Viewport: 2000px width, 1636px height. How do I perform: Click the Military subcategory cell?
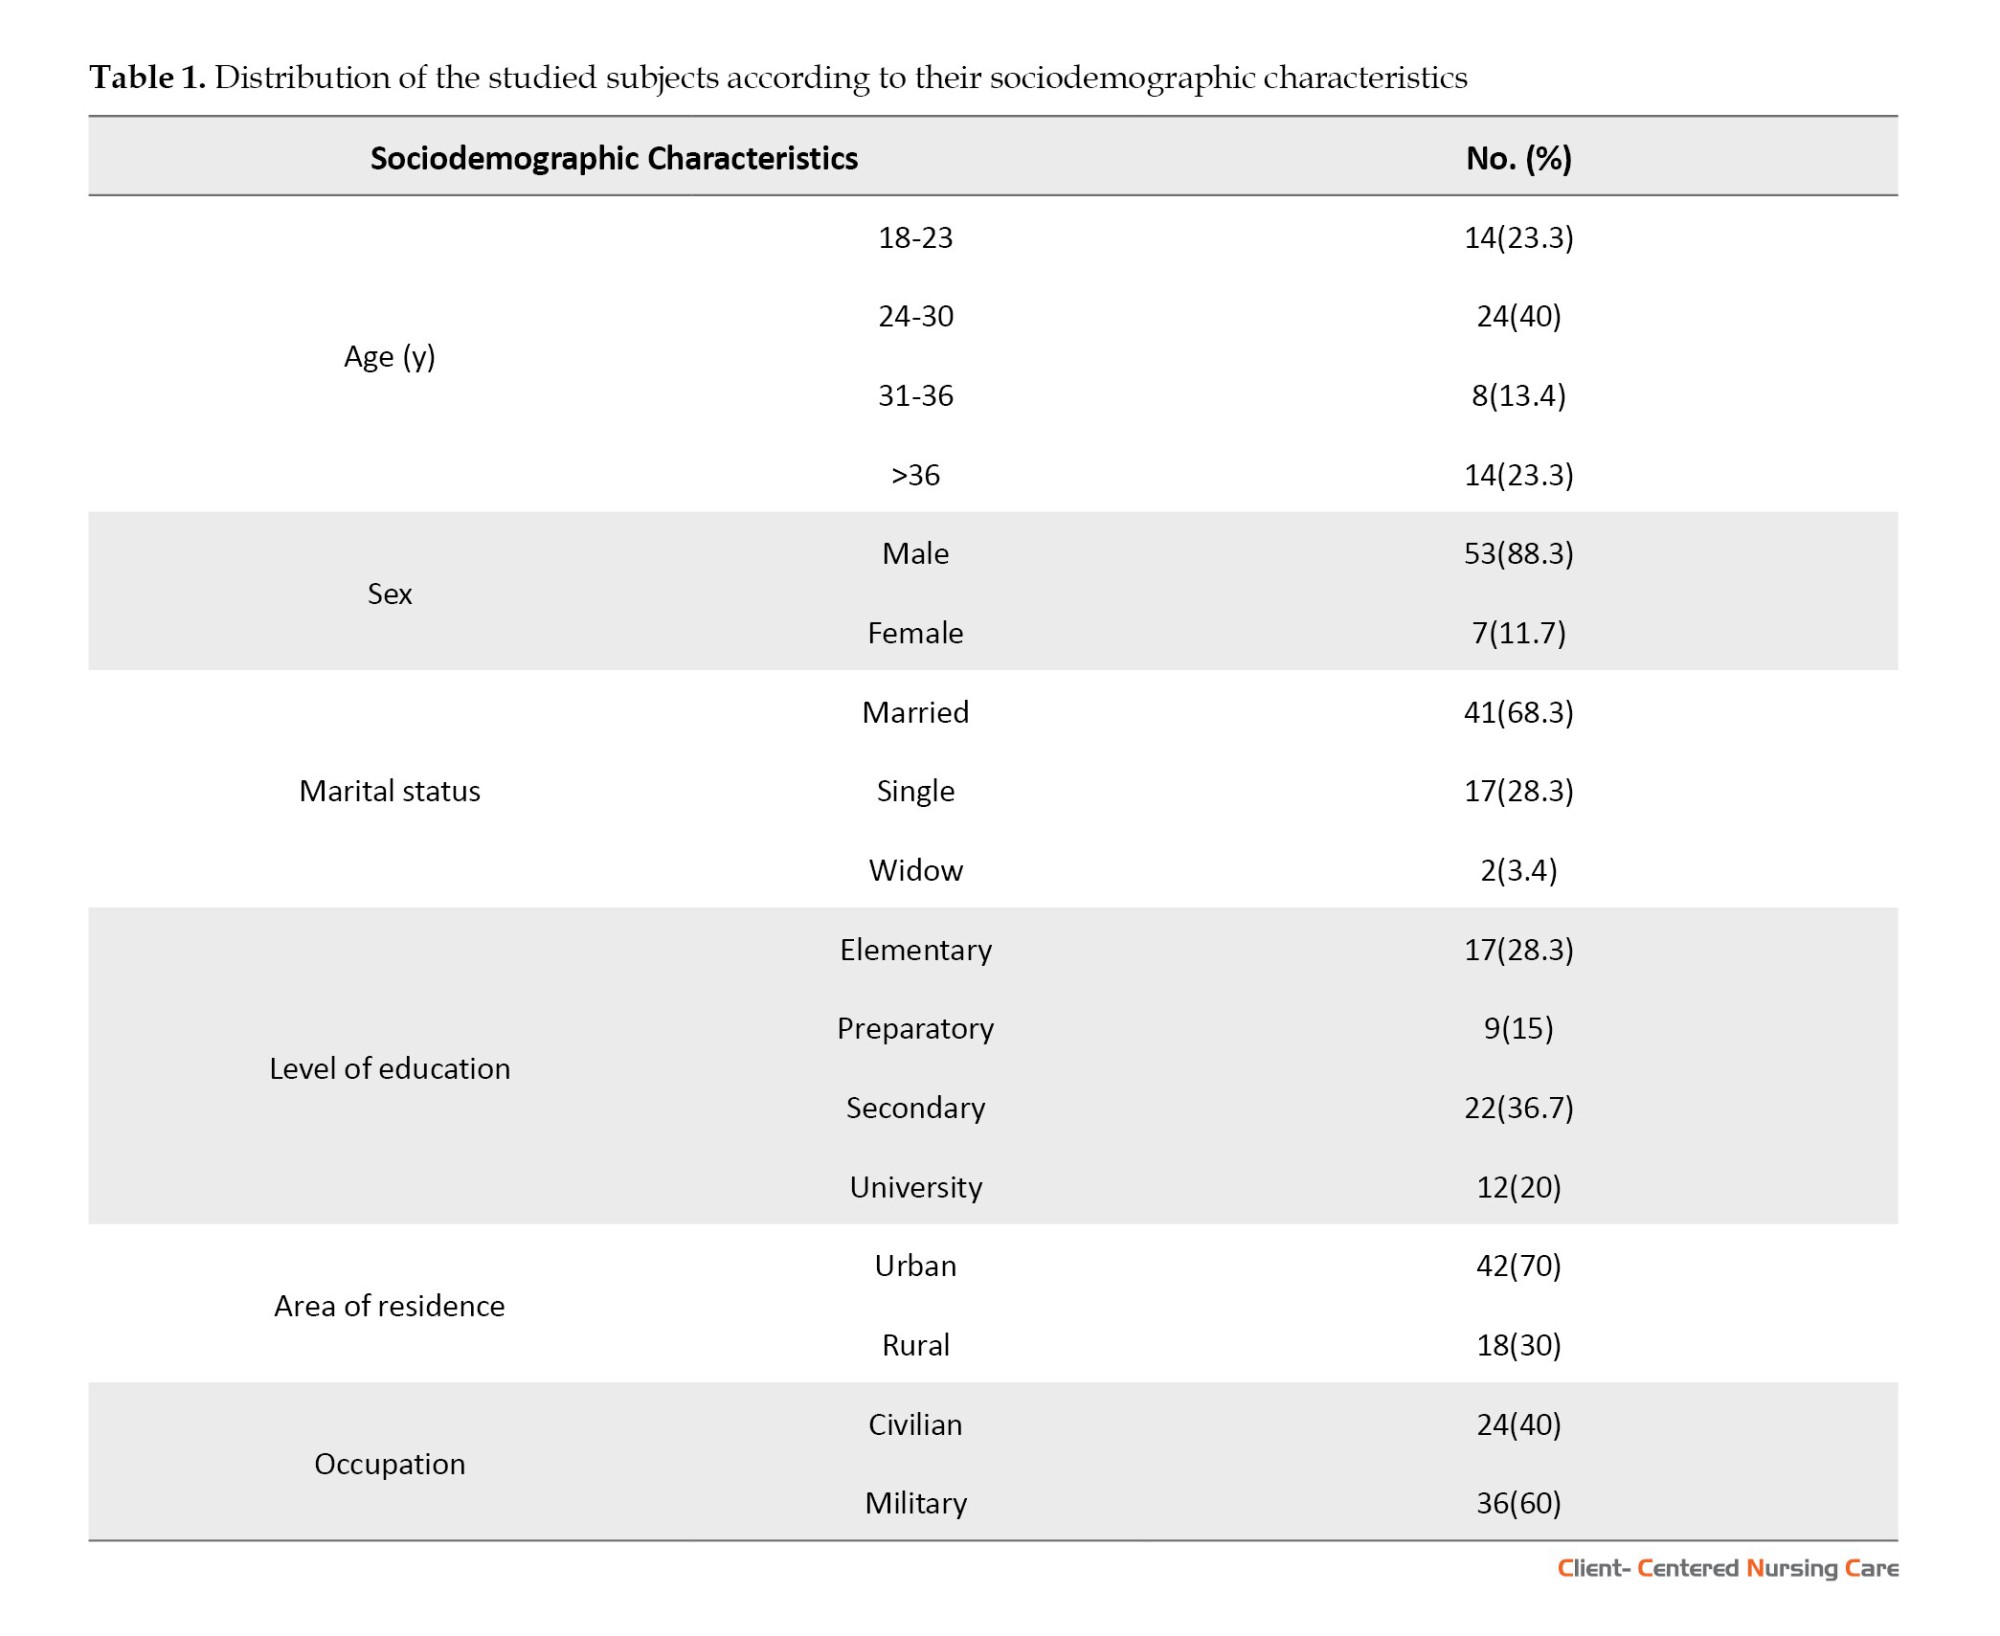tap(915, 1504)
